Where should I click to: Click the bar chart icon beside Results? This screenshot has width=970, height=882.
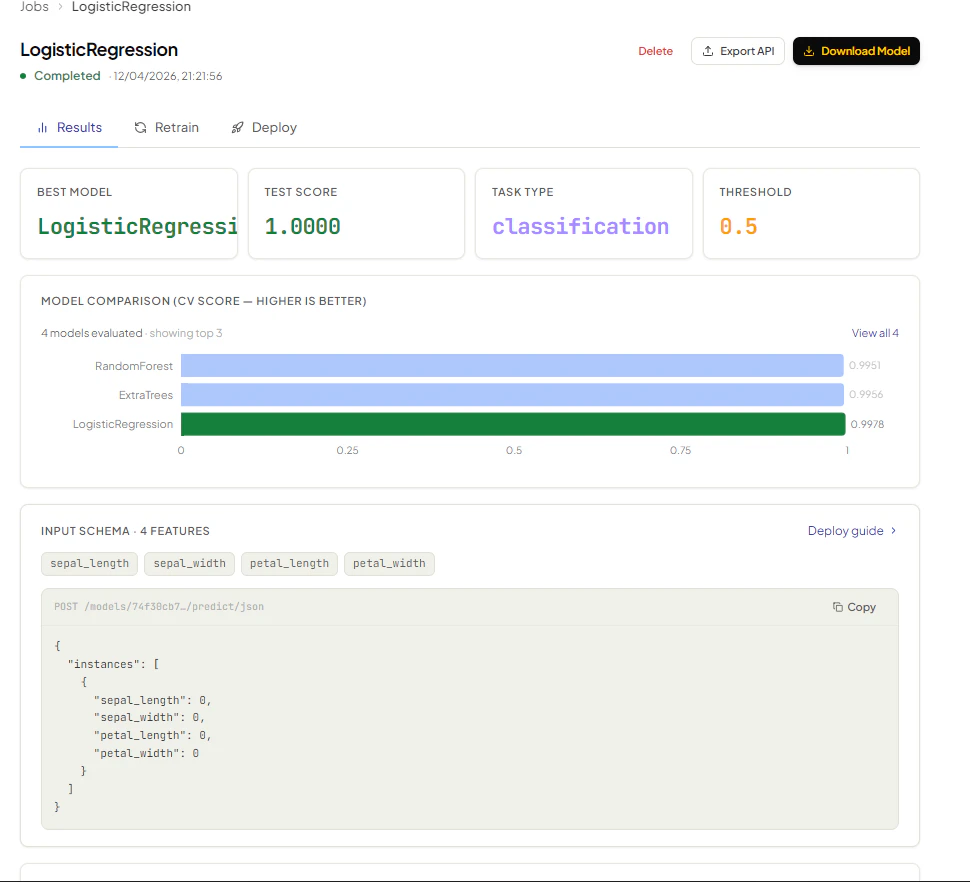42,127
